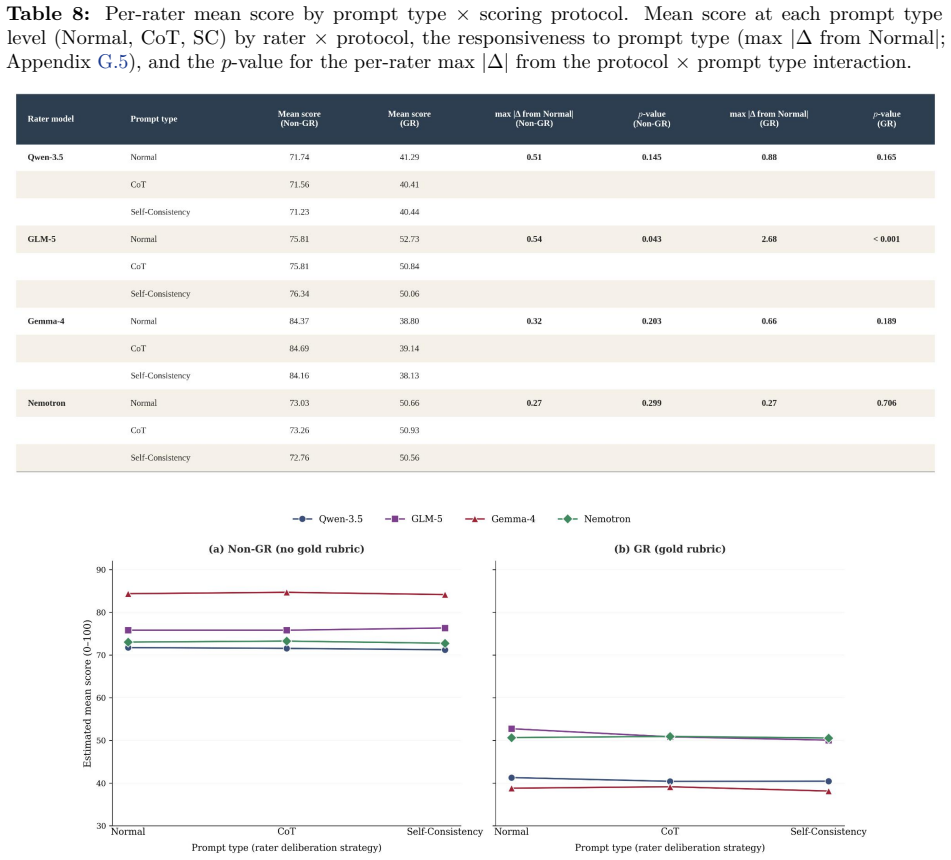Image resolution: width=951 pixels, height=860 pixels.
Task: Click the Qwen-3.5 GR max delta 0.88
Action: click(x=769, y=157)
